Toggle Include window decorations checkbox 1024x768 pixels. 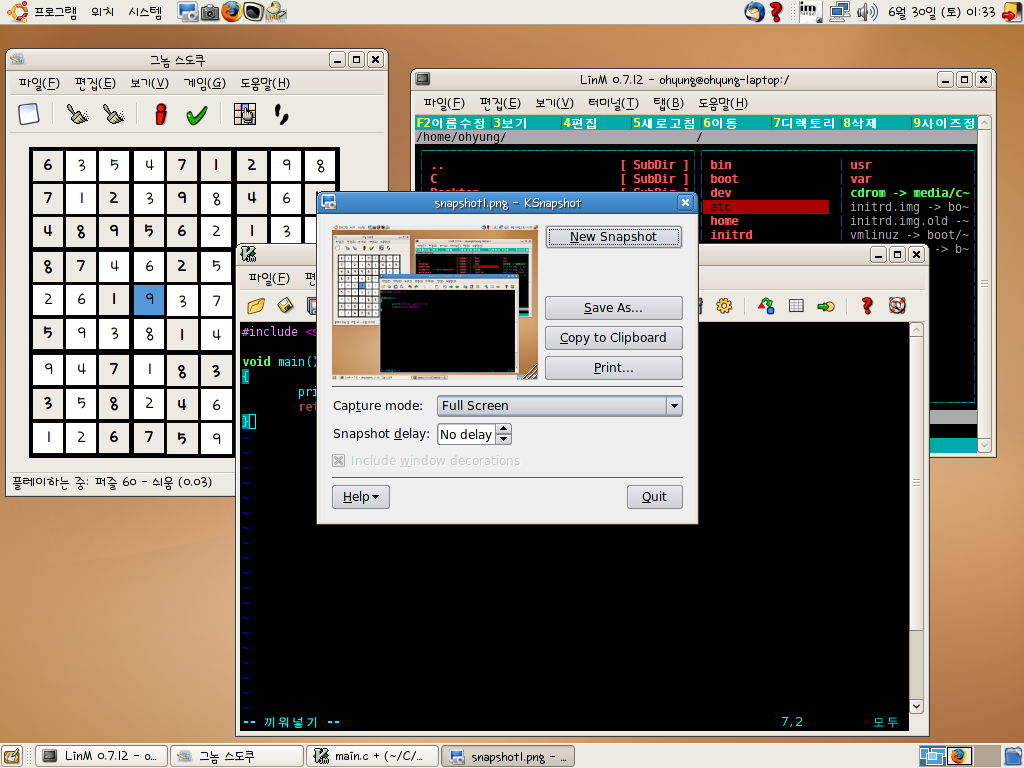[x=338, y=460]
